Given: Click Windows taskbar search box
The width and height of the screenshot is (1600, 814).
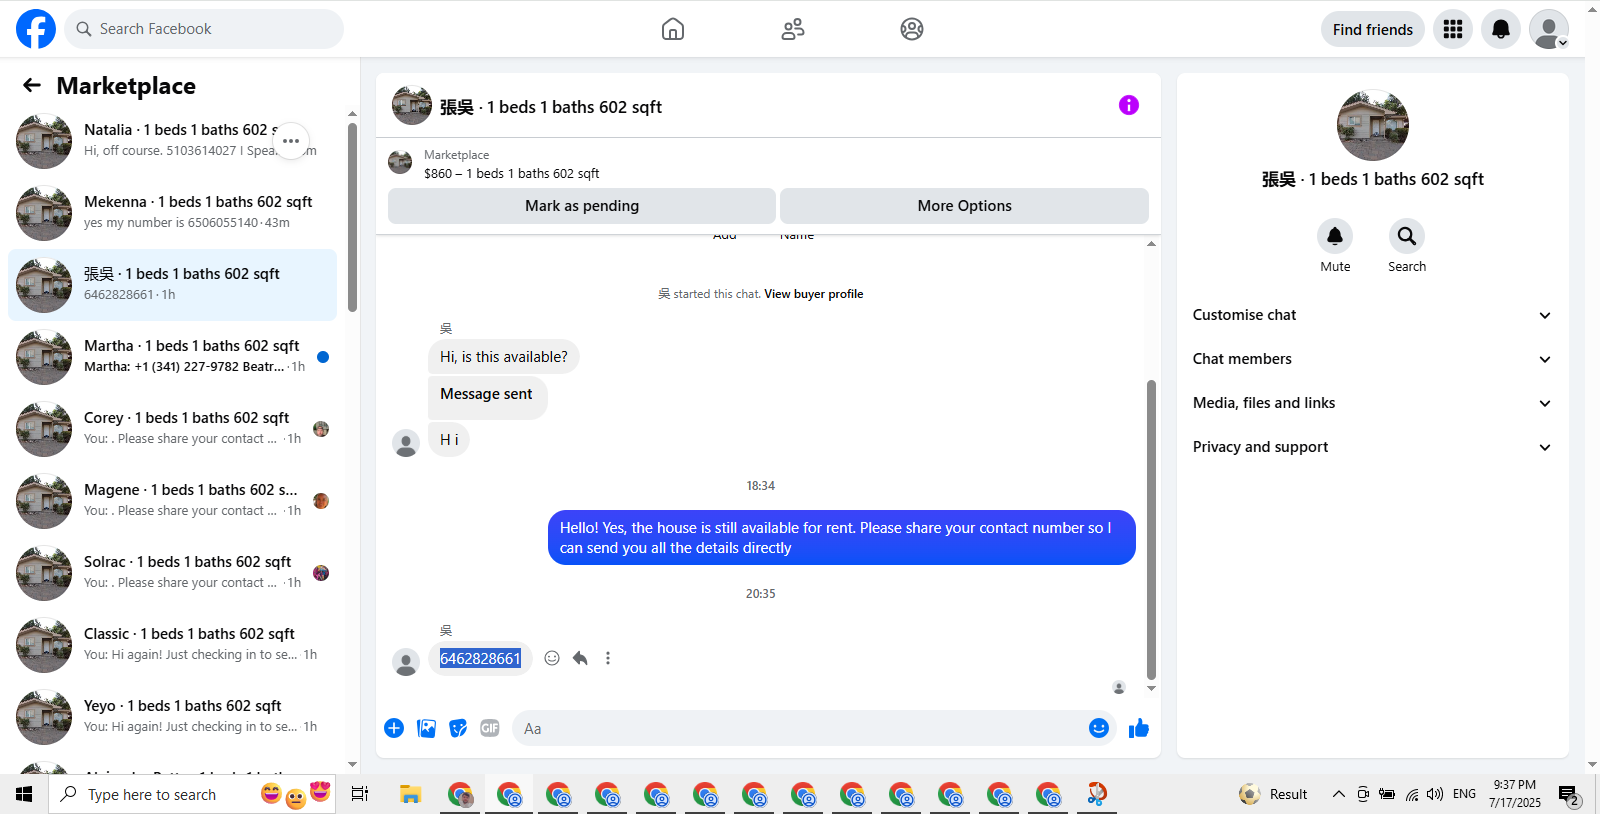Looking at the screenshot, I should click(192, 794).
